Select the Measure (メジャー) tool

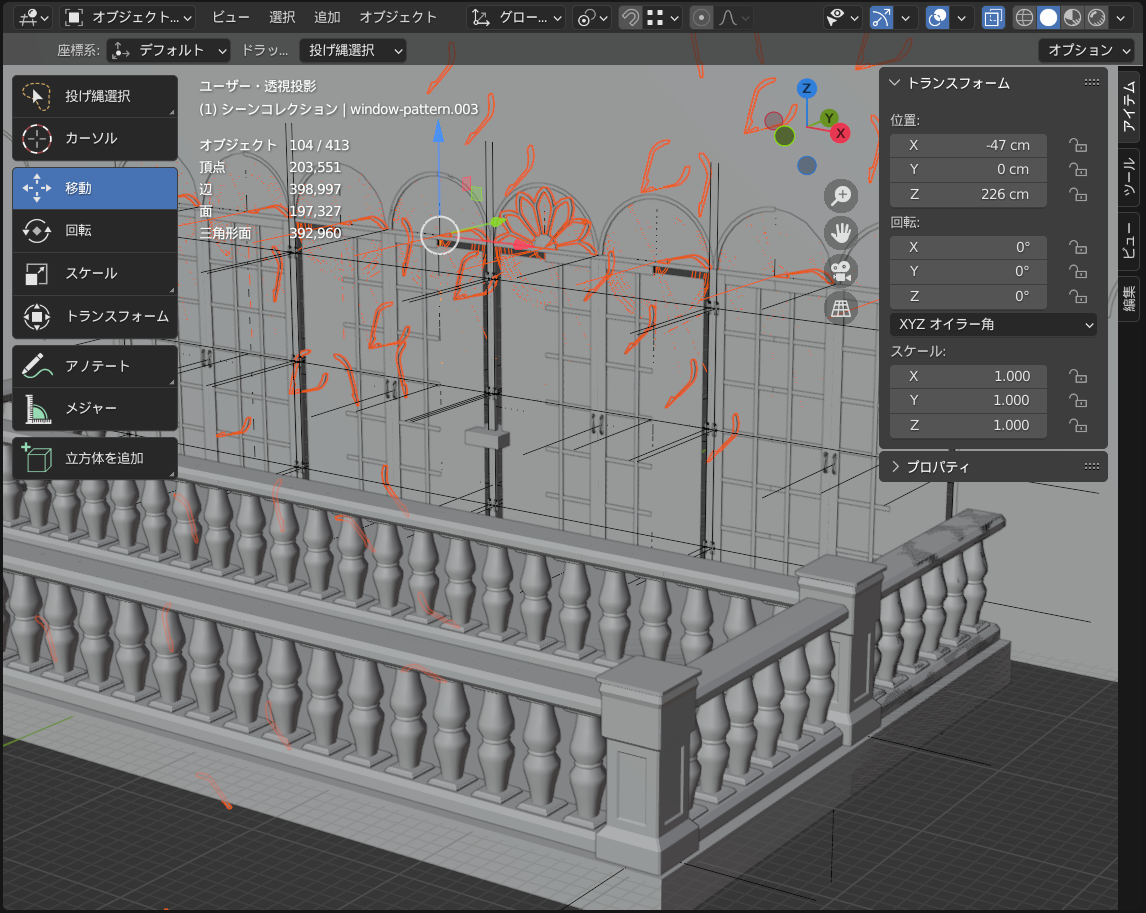coord(95,408)
